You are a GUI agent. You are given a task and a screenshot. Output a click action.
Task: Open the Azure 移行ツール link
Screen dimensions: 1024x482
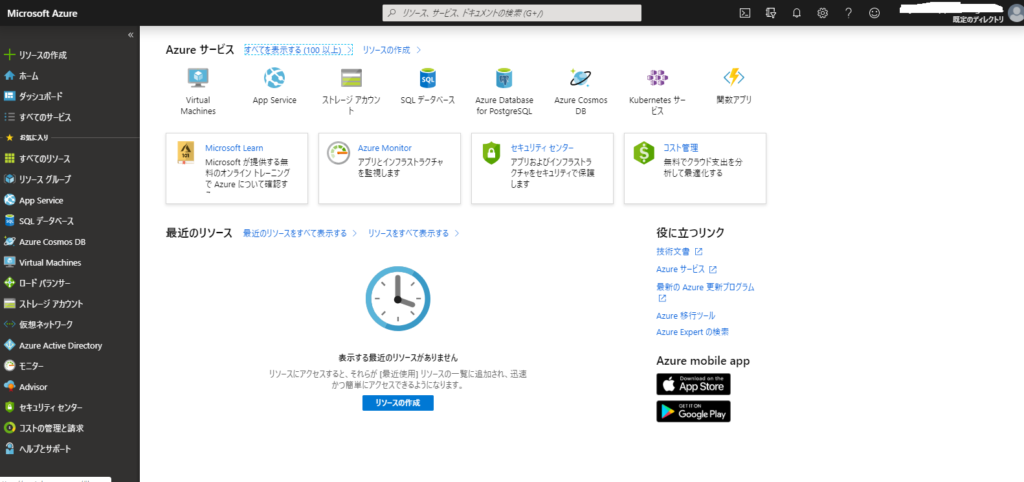pyautogui.click(x=686, y=315)
